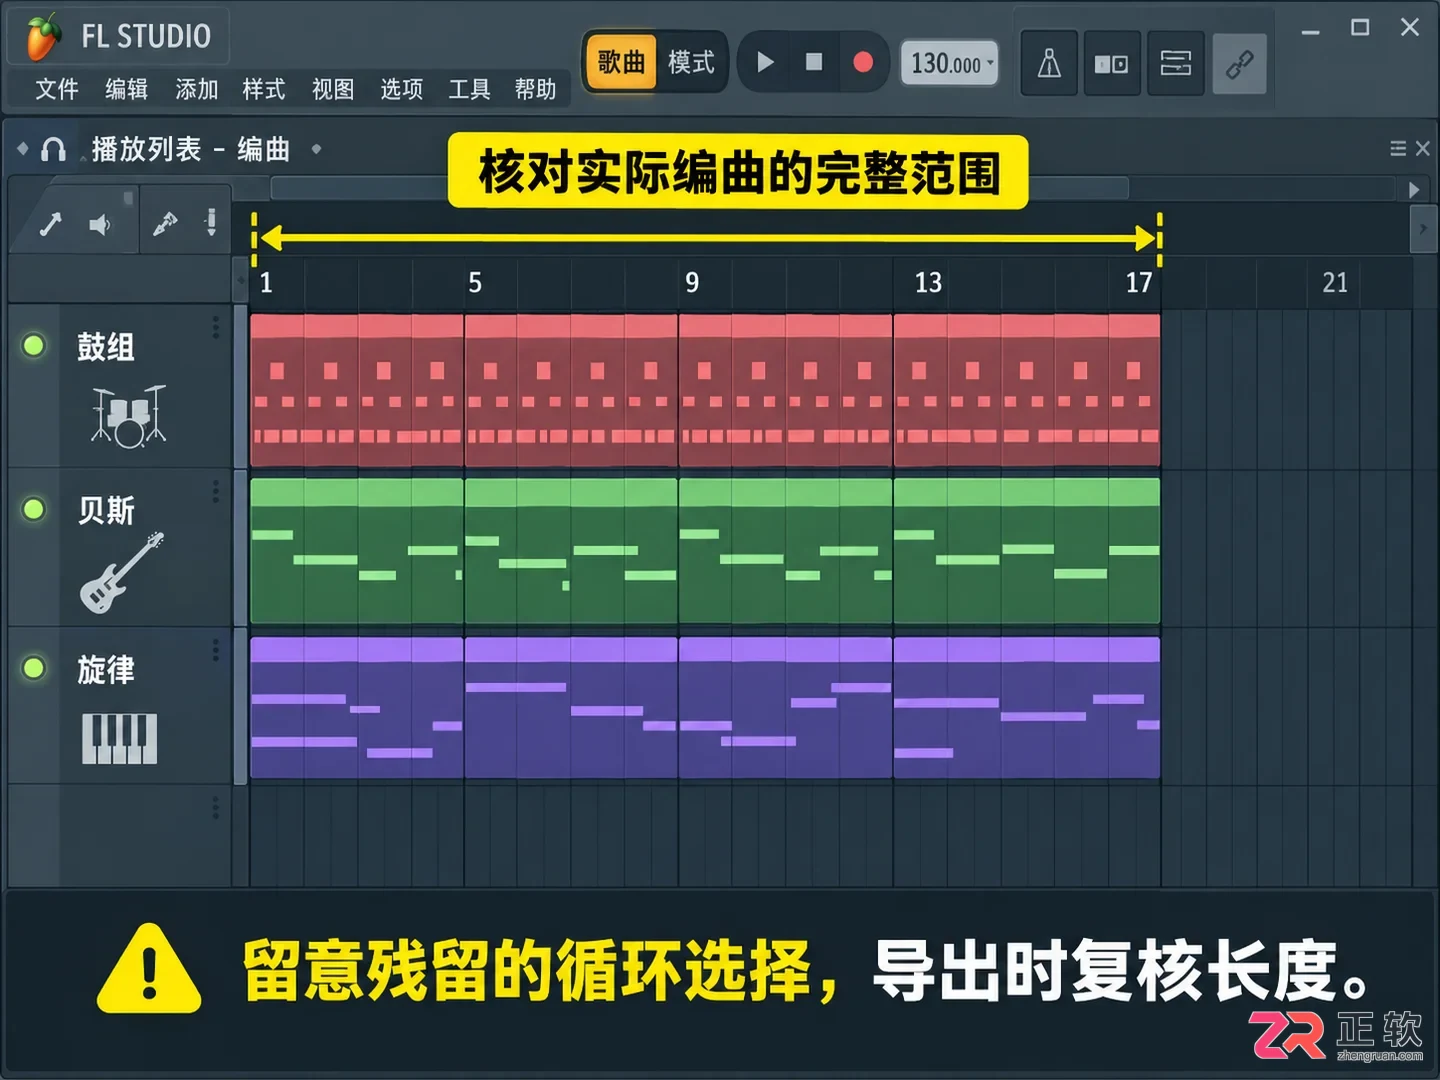Mute the 贝斯 track with its green light

pyautogui.click(x=34, y=509)
